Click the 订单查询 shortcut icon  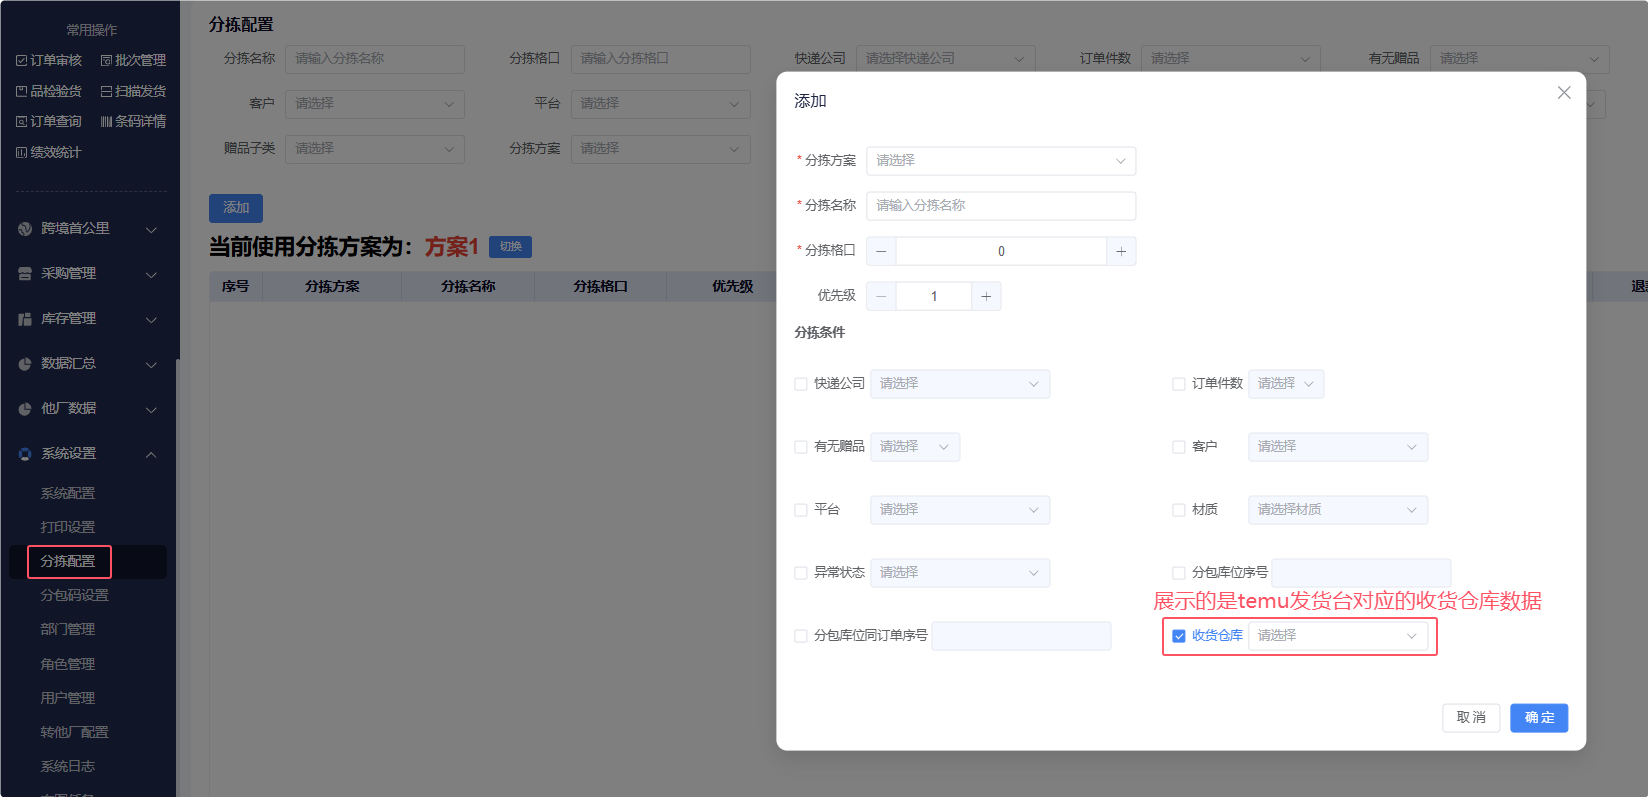21,122
